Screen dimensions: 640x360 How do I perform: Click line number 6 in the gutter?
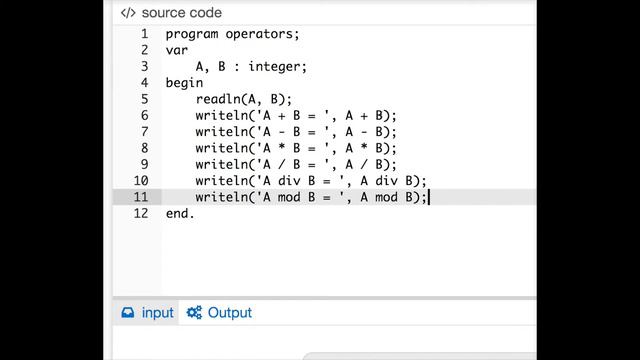[144, 116]
